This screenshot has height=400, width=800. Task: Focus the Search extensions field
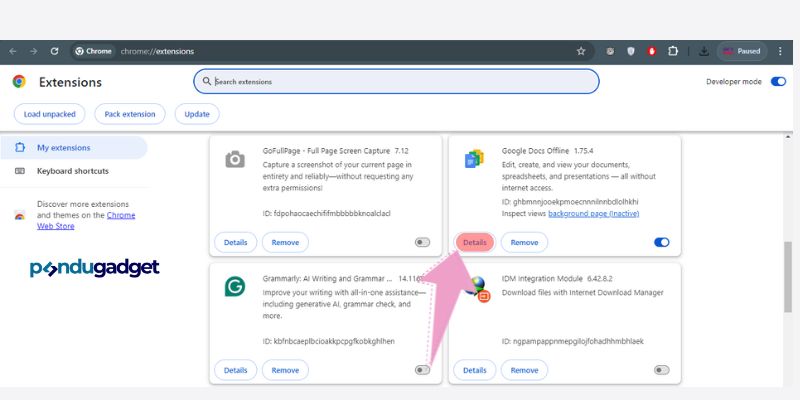coord(396,82)
